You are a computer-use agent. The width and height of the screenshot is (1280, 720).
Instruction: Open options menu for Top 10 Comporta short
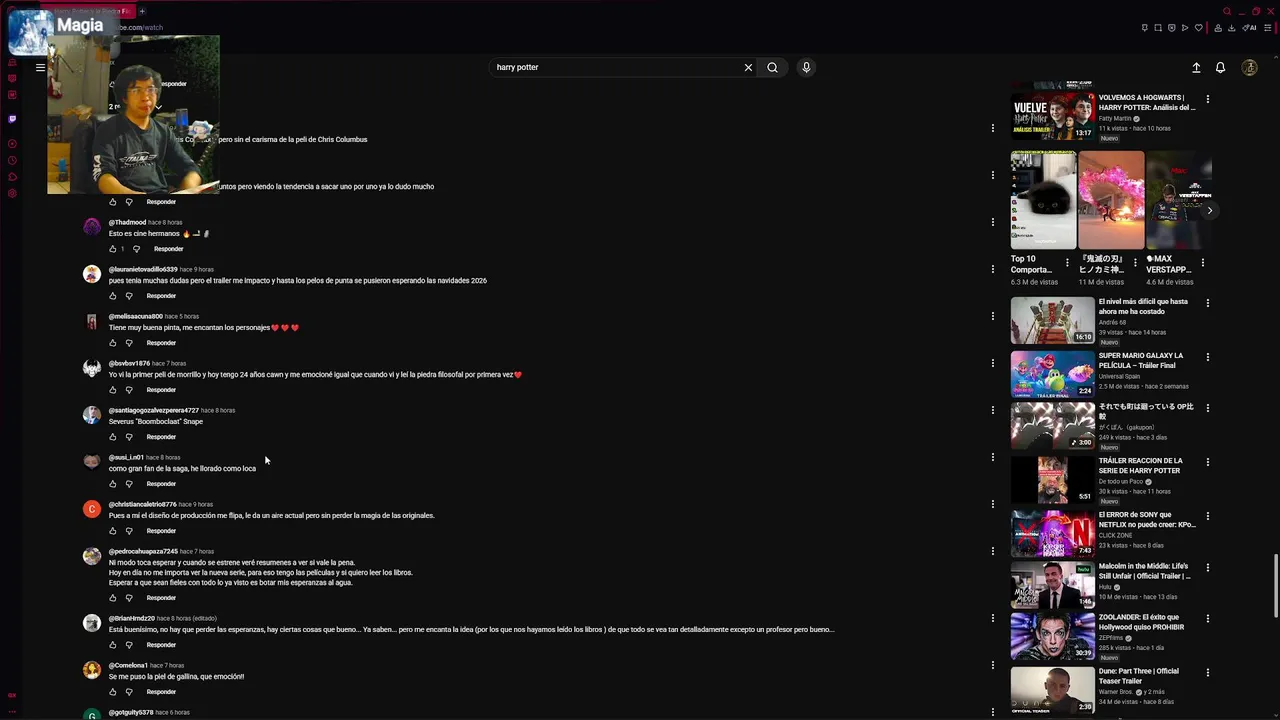(1067, 263)
